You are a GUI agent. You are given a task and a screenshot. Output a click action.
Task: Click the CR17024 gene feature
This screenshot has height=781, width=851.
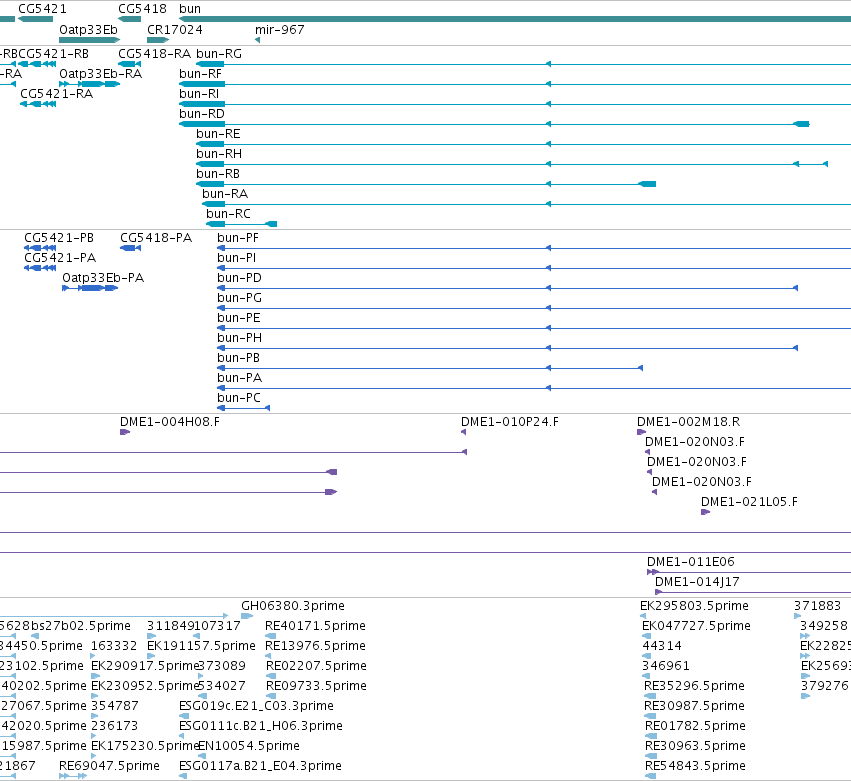tap(158, 40)
